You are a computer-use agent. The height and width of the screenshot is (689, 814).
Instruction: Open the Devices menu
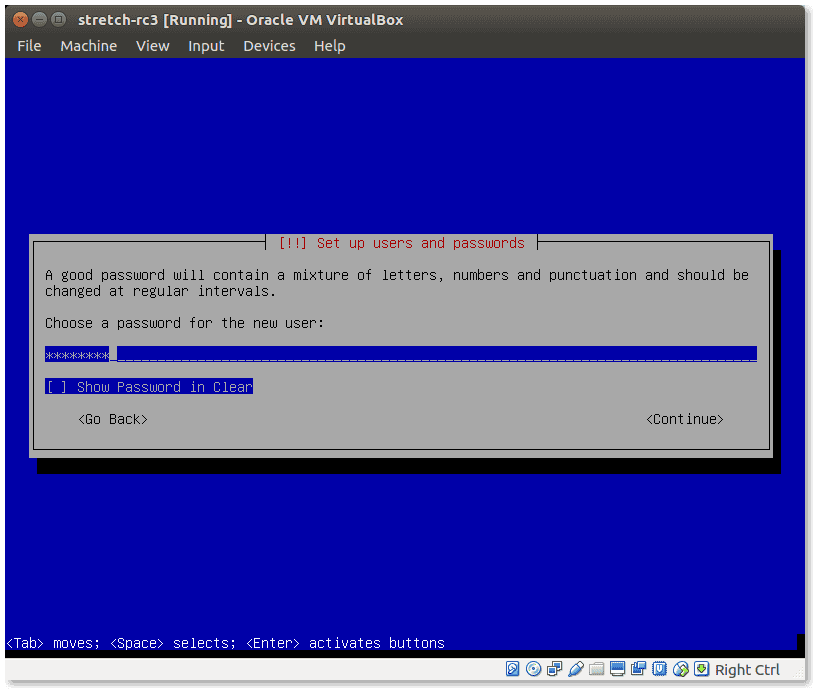tap(269, 46)
